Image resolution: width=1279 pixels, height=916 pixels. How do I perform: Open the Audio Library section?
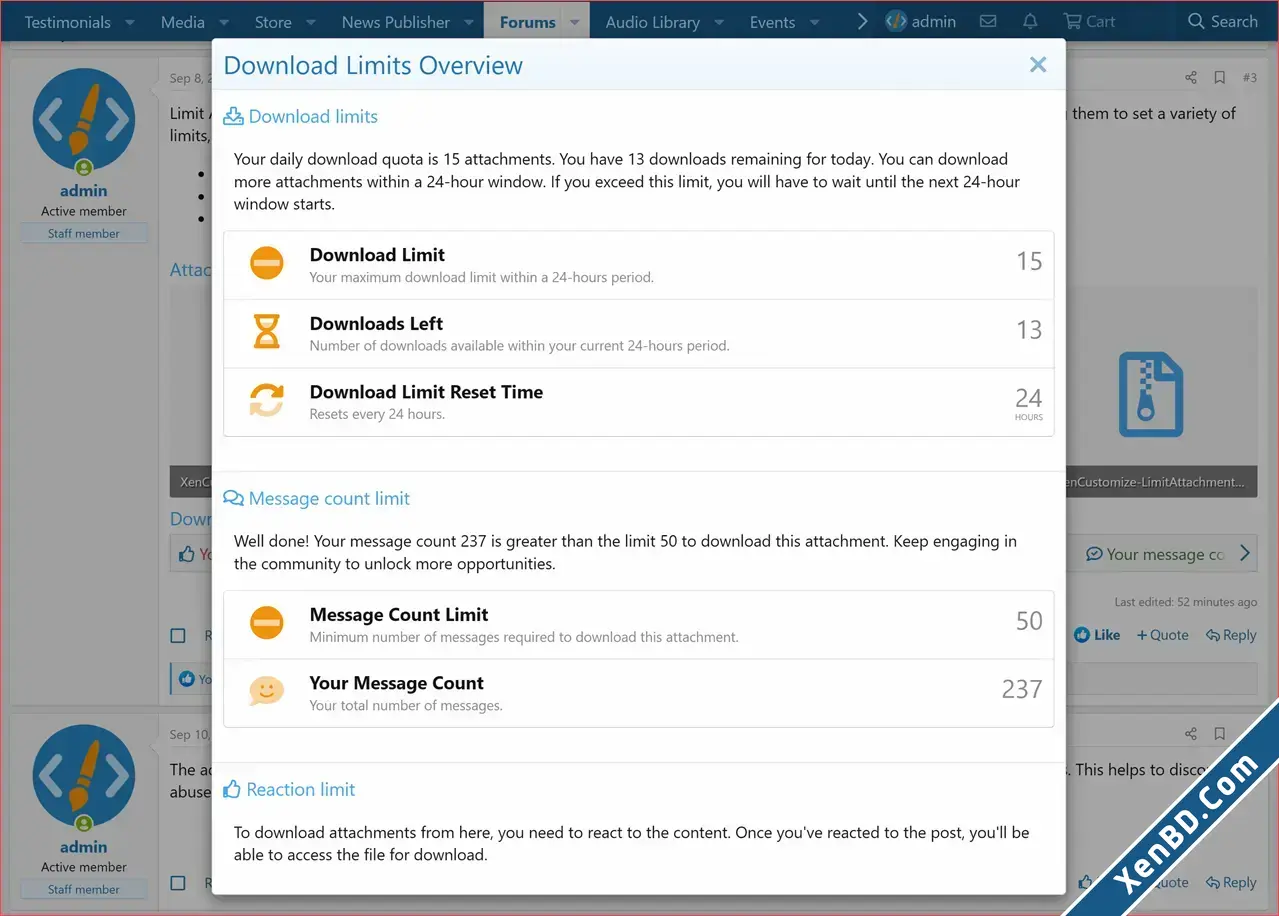[653, 22]
